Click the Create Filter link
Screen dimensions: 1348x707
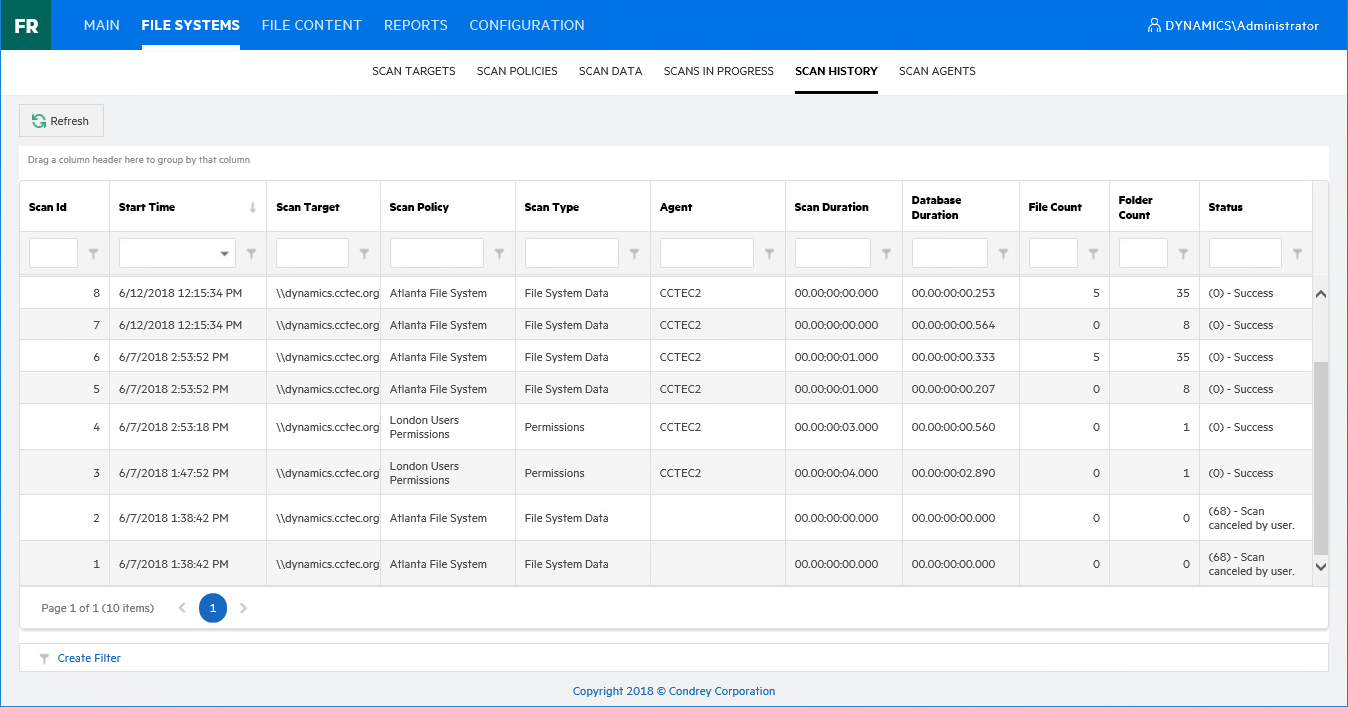tap(89, 658)
